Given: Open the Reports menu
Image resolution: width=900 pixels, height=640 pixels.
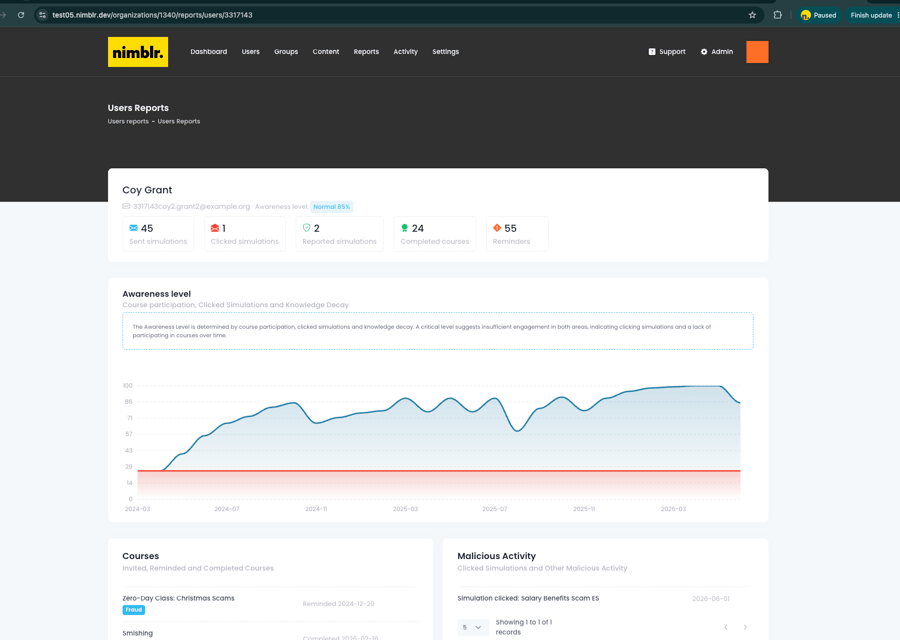Looking at the screenshot, I should click(x=366, y=52).
